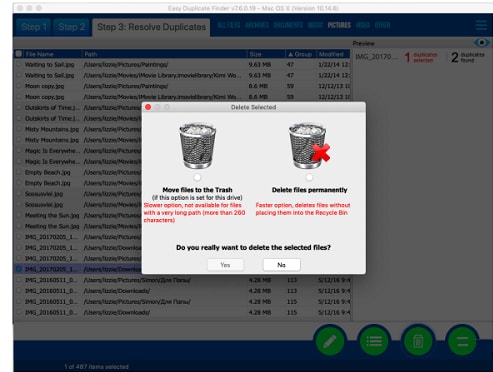
Task: Open the hamburger menu in top-right corner
Action: click(481, 25)
